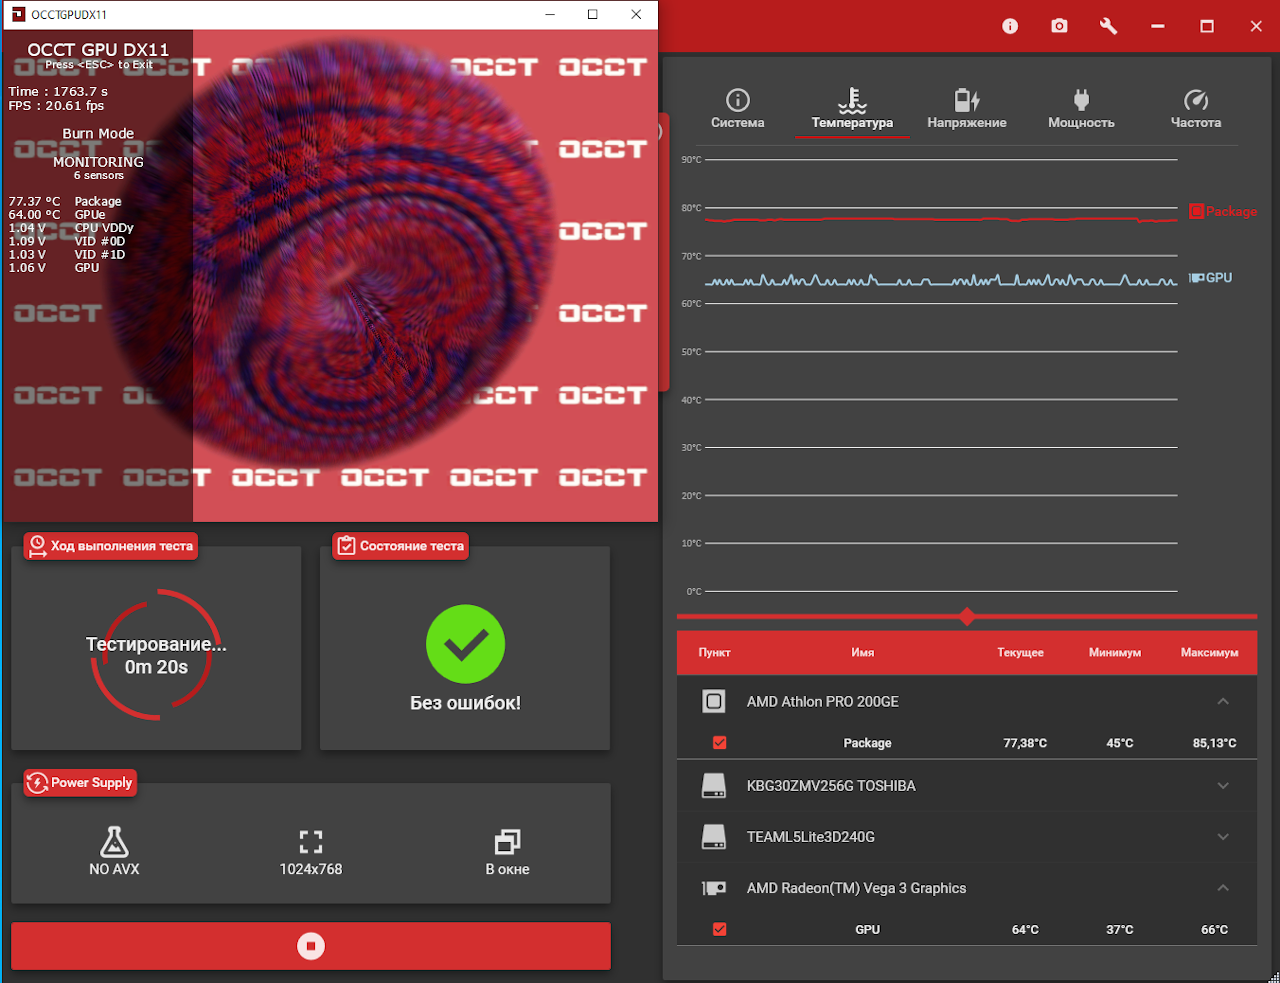Click the GPU current value 64°C
Image resolution: width=1280 pixels, height=983 pixels.
pyautogui.click(x=1025, y=929)
